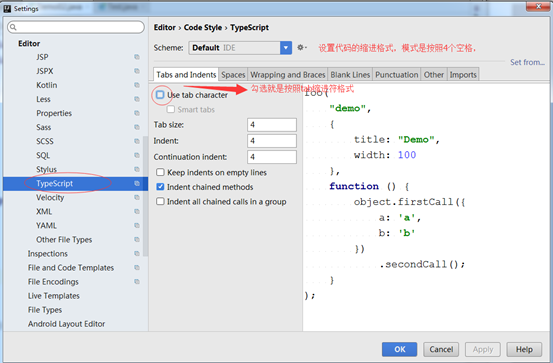Open the Imports tab
Image resolution: width=553 pixels, height=363 pixels.
463,74
